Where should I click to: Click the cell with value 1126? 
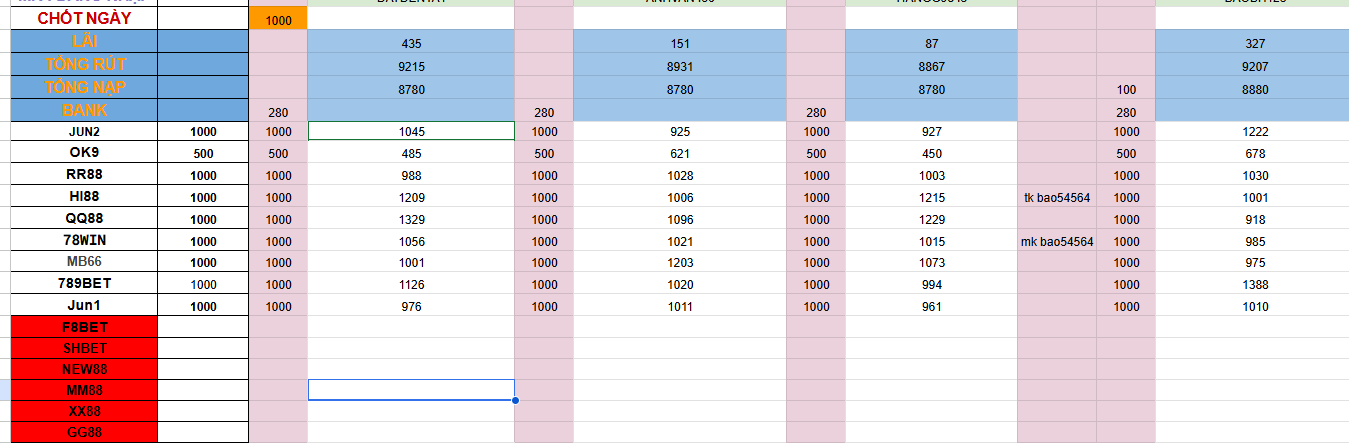411,285
